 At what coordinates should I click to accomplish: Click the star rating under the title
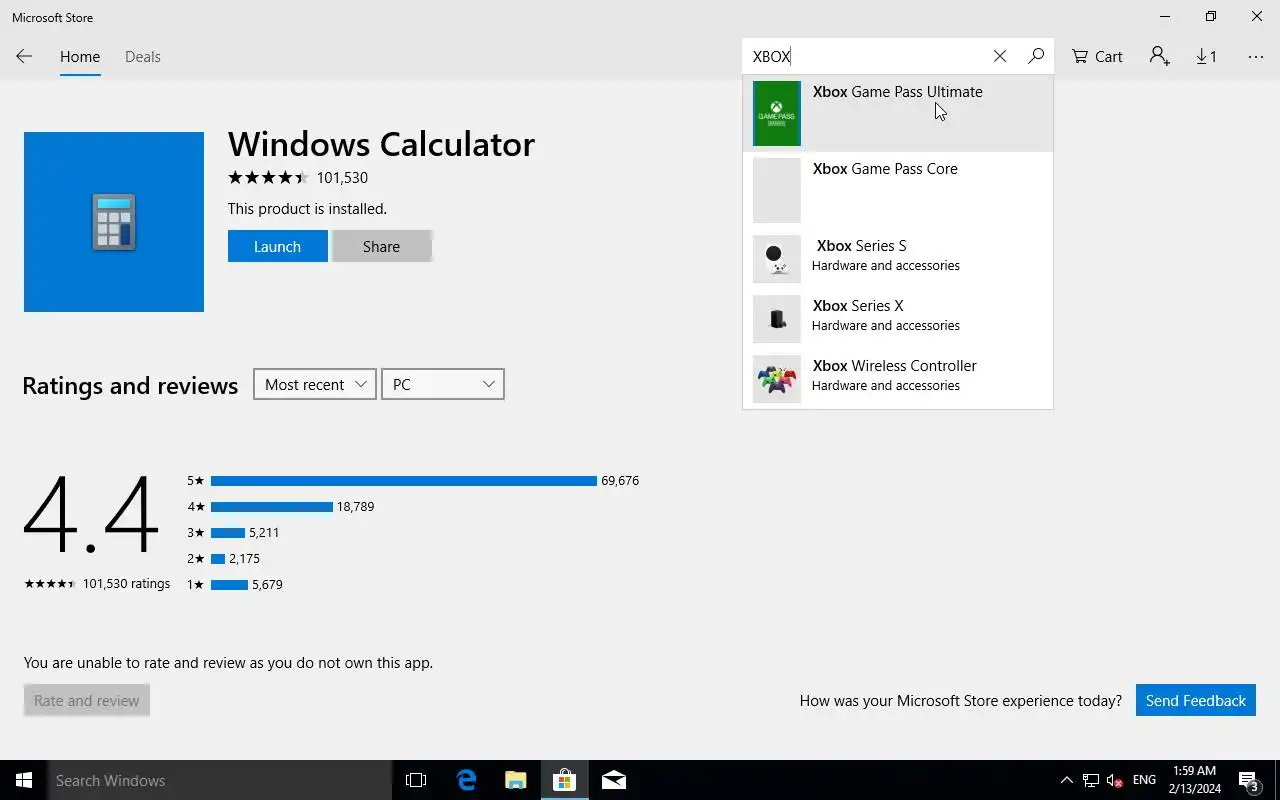point(268,178)
